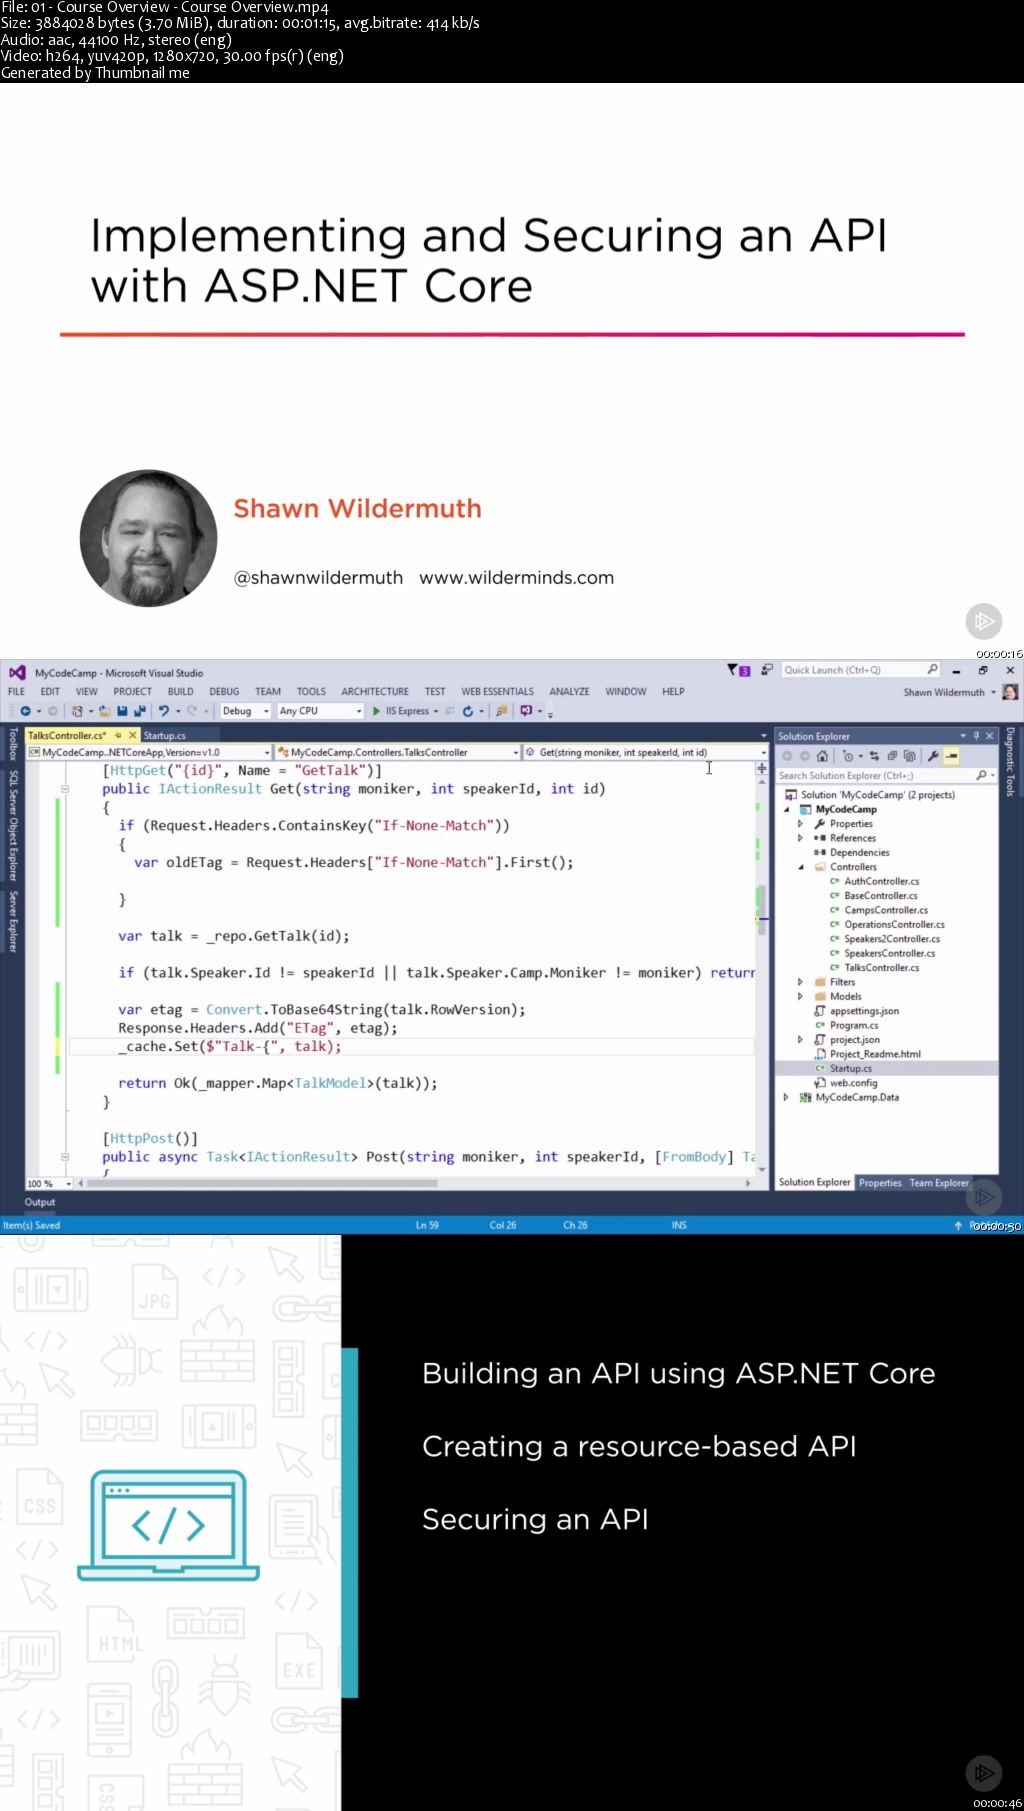Image resolution: width=1024 pixels, height=1811 pixels.
Task: Switch to the Team Explorer tab
Action: coord(939,1183)
